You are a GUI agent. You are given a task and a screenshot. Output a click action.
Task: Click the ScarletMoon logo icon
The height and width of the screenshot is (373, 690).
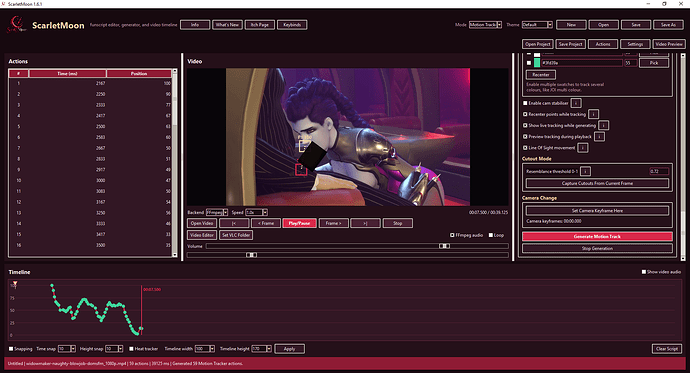(17, 24)
